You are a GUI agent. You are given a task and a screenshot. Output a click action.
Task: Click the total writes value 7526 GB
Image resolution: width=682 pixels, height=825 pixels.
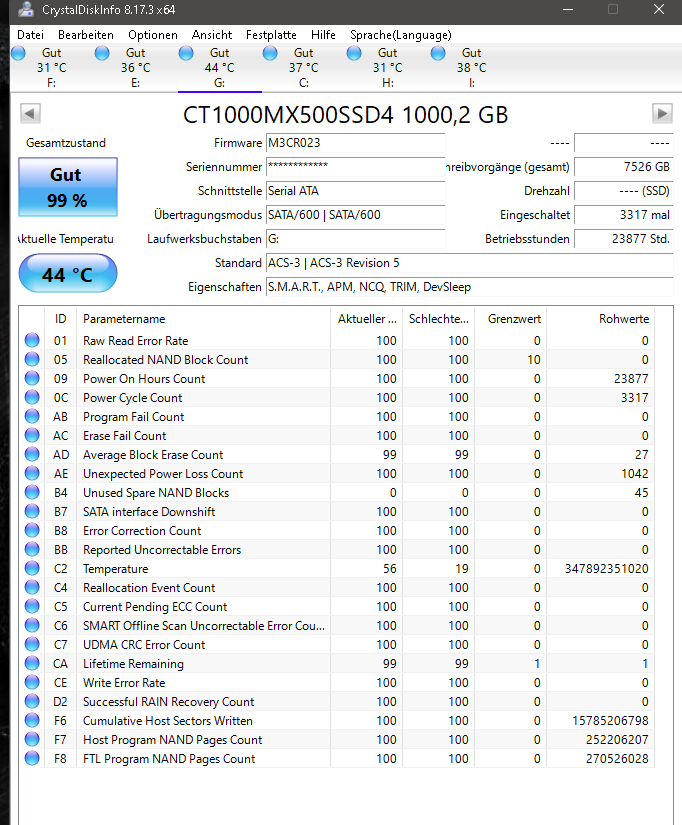point(624,167)
